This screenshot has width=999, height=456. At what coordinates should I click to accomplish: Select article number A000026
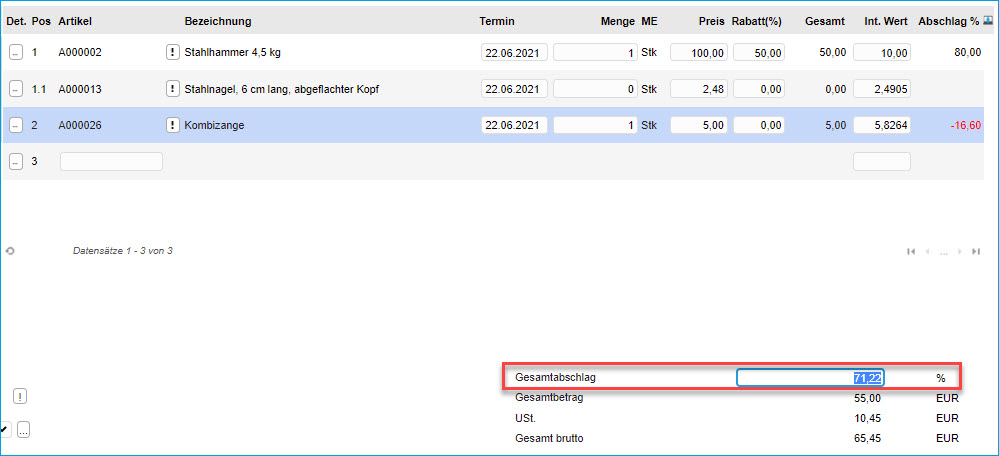[80, 126]
